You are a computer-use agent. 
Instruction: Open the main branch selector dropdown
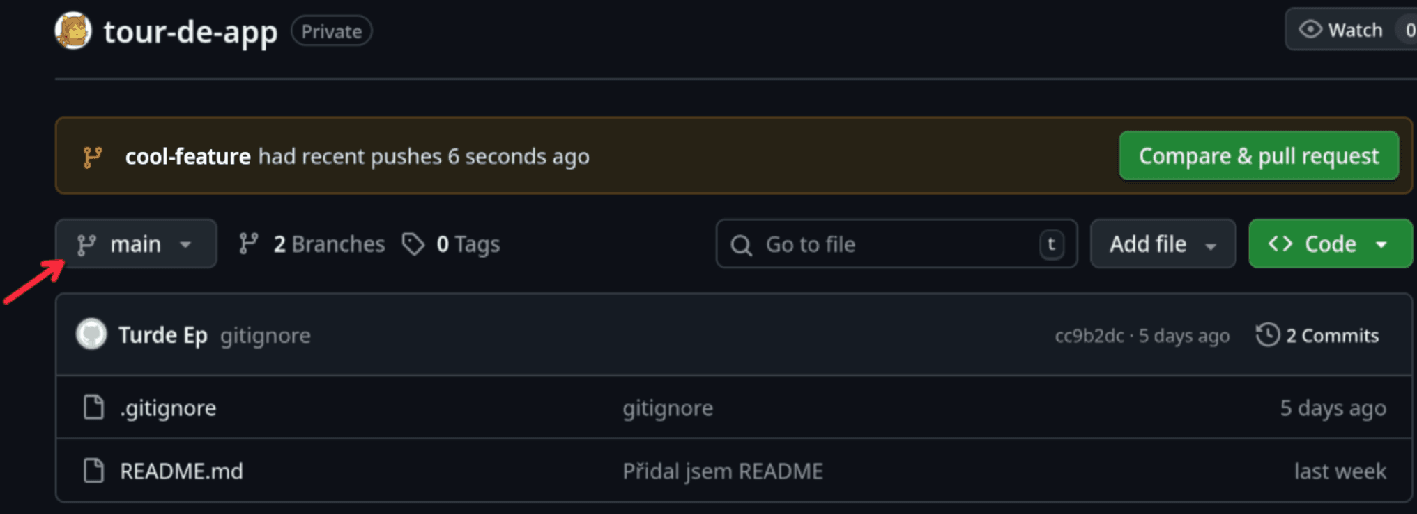click(x=136, y=244)
